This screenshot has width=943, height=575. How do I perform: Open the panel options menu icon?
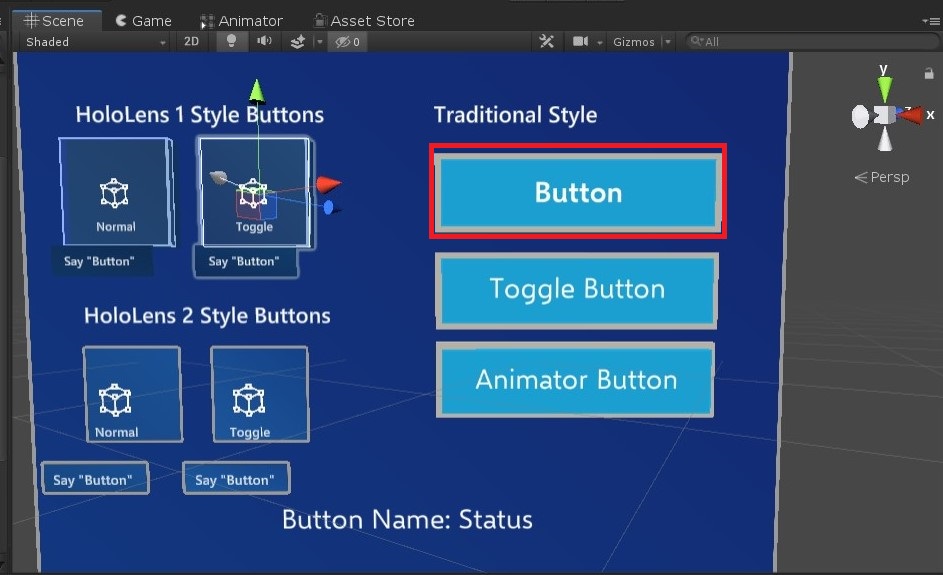coord(930,21)
